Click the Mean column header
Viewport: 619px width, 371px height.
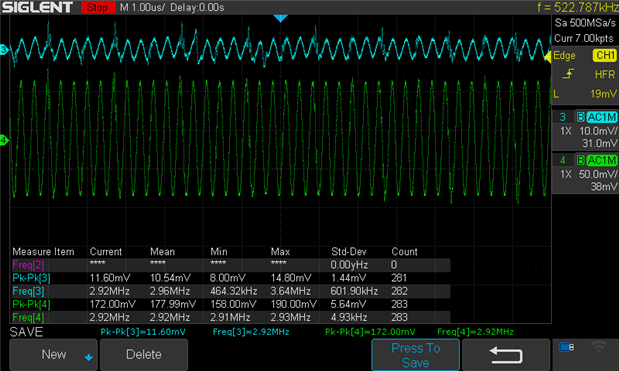(x=162, y=252)
